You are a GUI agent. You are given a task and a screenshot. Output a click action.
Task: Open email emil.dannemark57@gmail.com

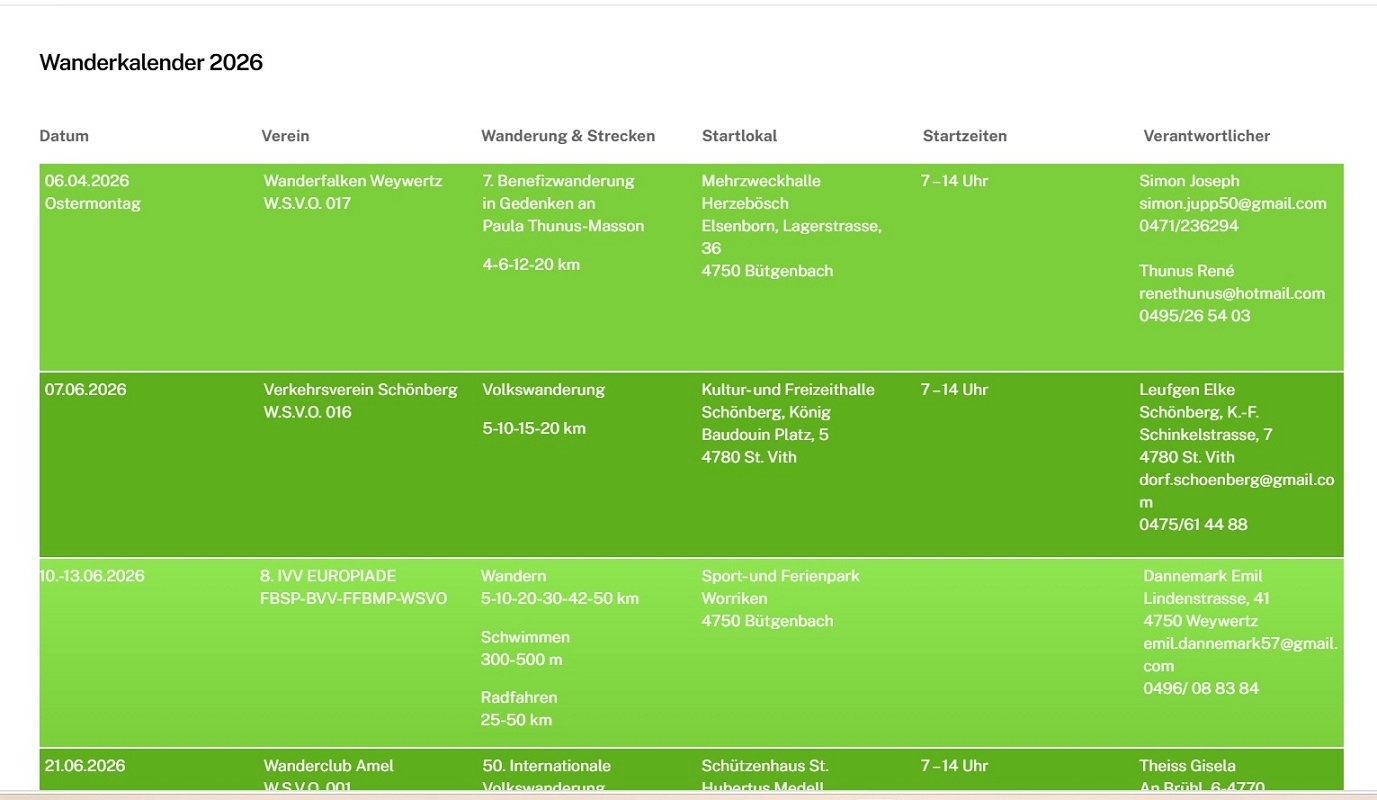tap(1240, 655)
